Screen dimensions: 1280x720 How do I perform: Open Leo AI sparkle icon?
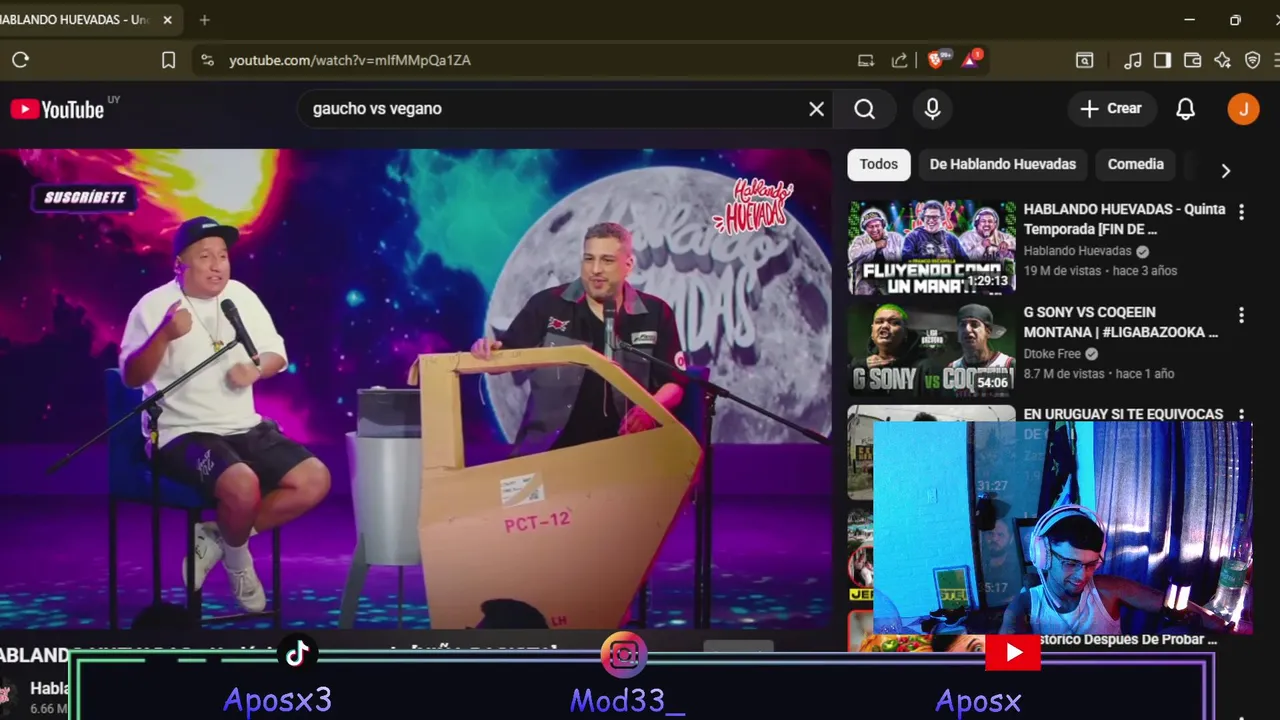point(1222,60)
